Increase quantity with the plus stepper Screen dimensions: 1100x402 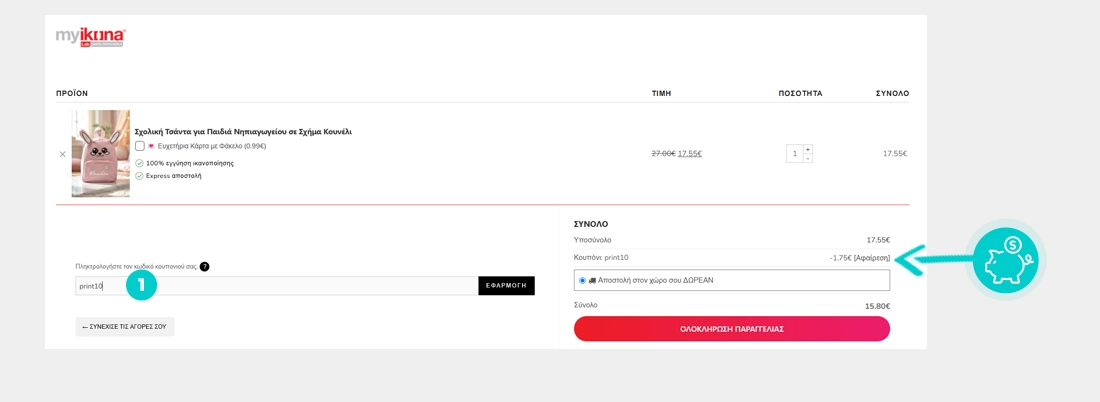808,149
